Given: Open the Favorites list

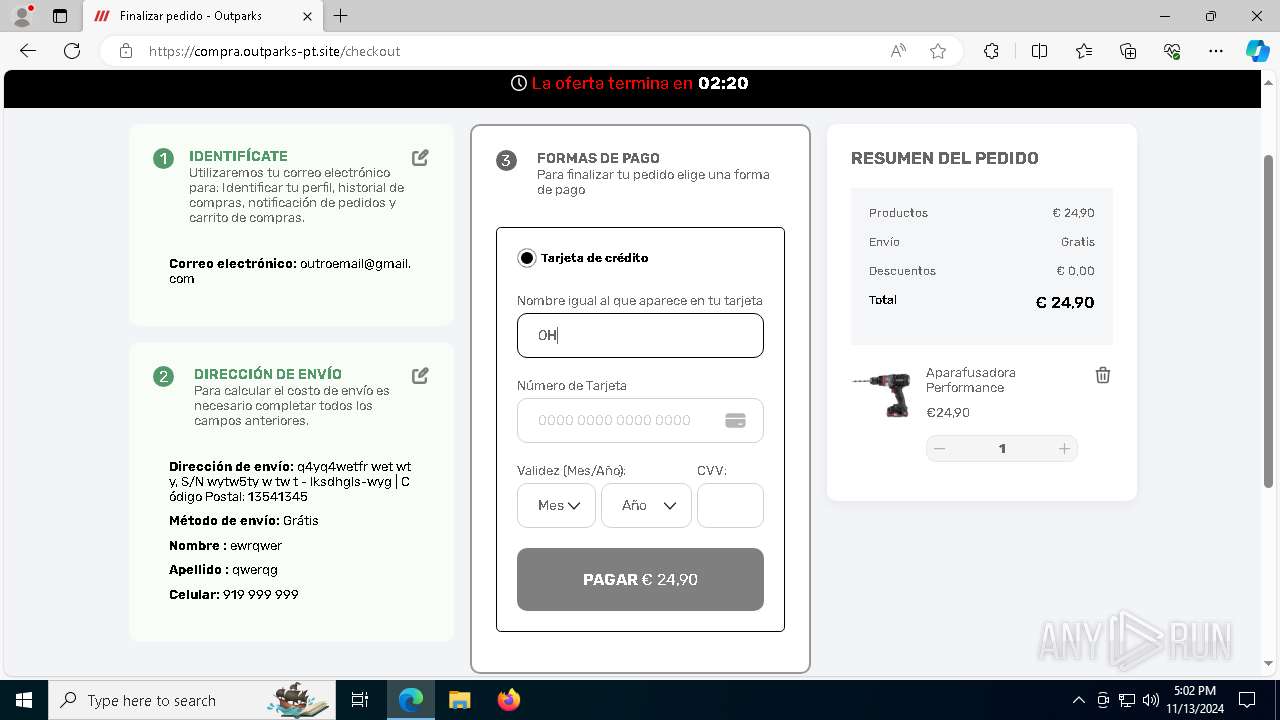Looking at the screenshot, I should tap(1084, 51).
